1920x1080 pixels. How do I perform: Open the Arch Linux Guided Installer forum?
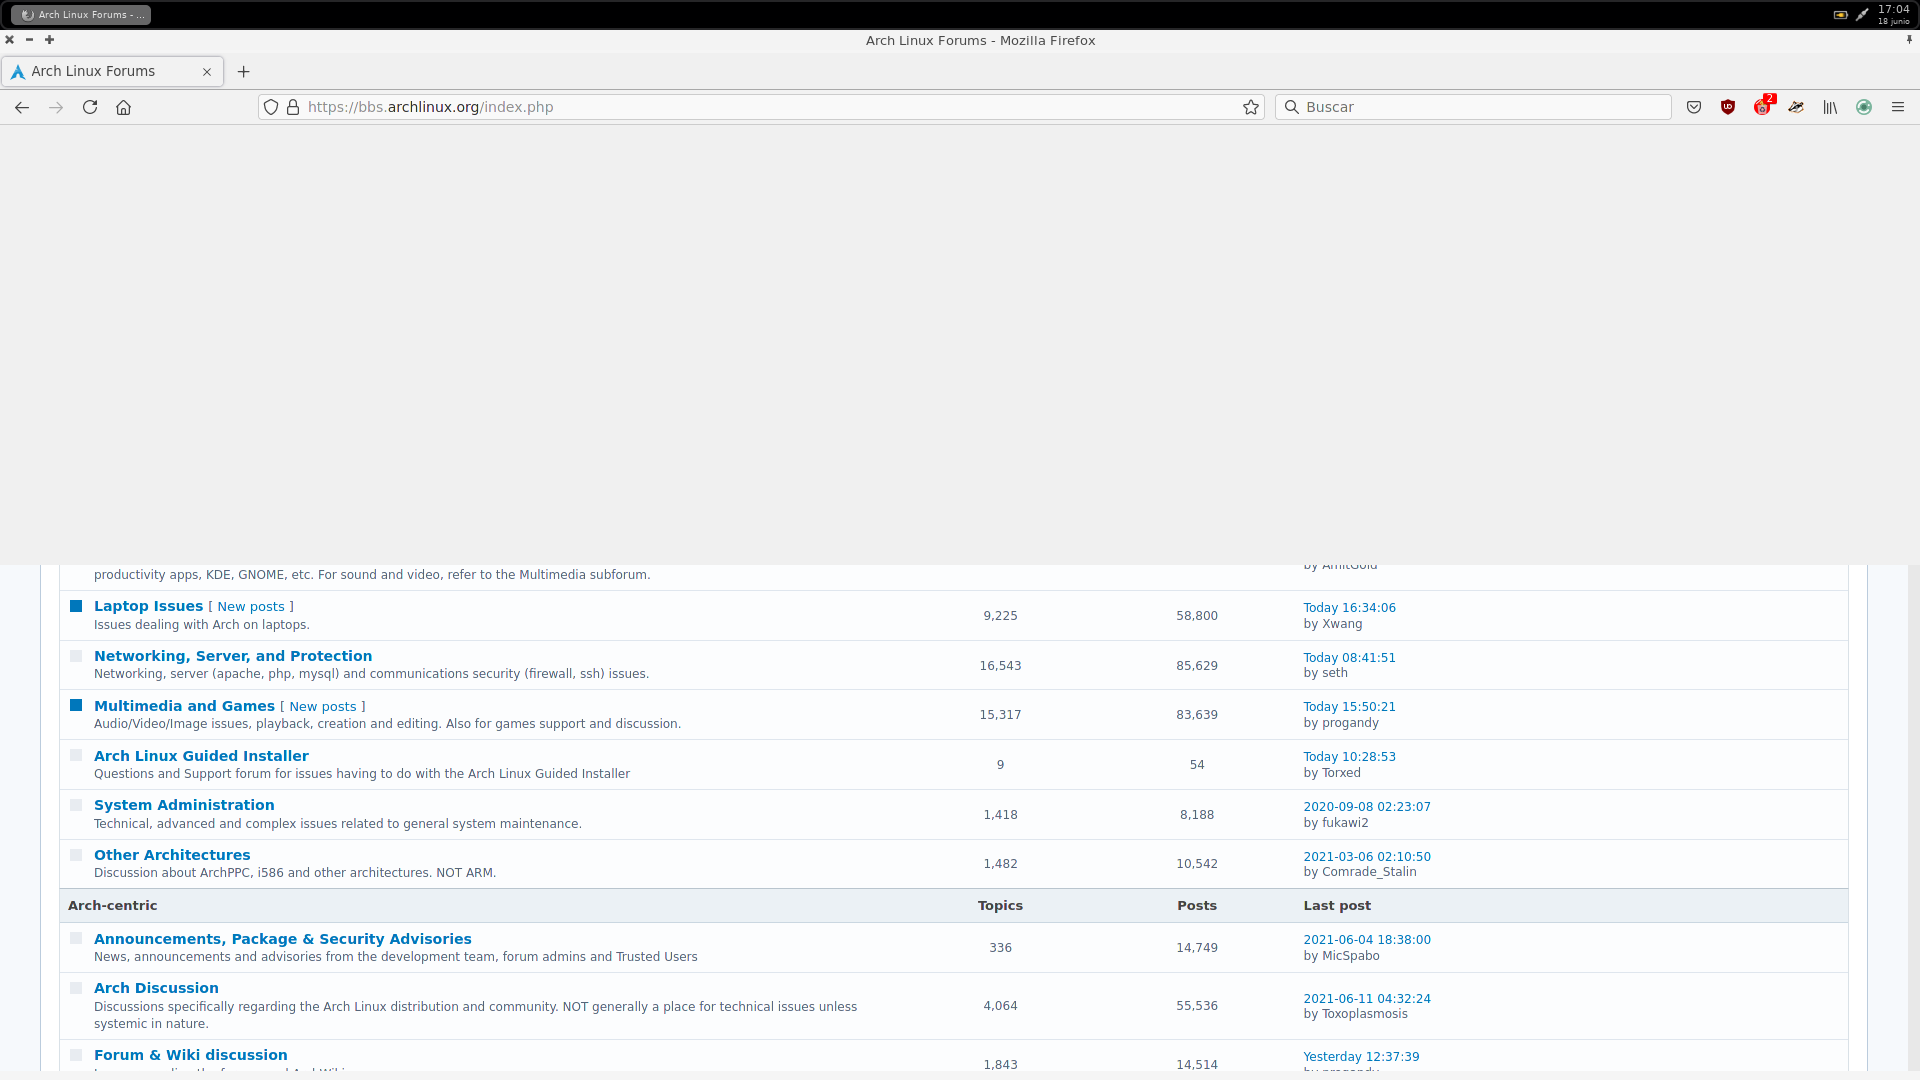click(201, 756)
